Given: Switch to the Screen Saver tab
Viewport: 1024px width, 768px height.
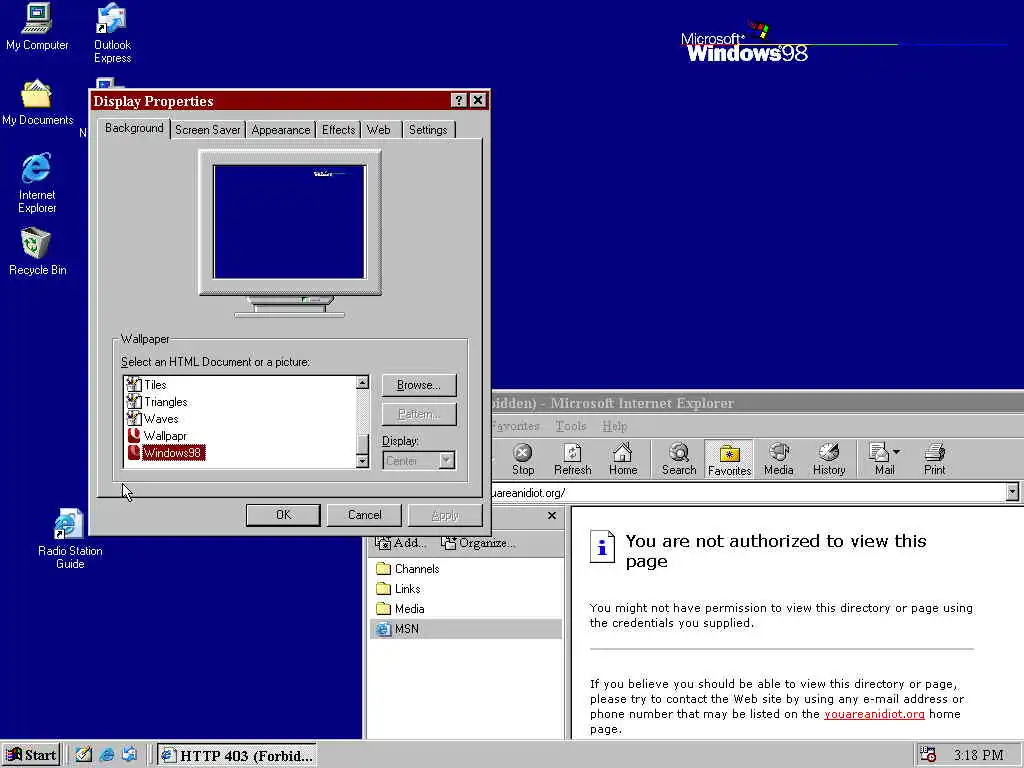Looking at the screenshot, I should (208, 129).
